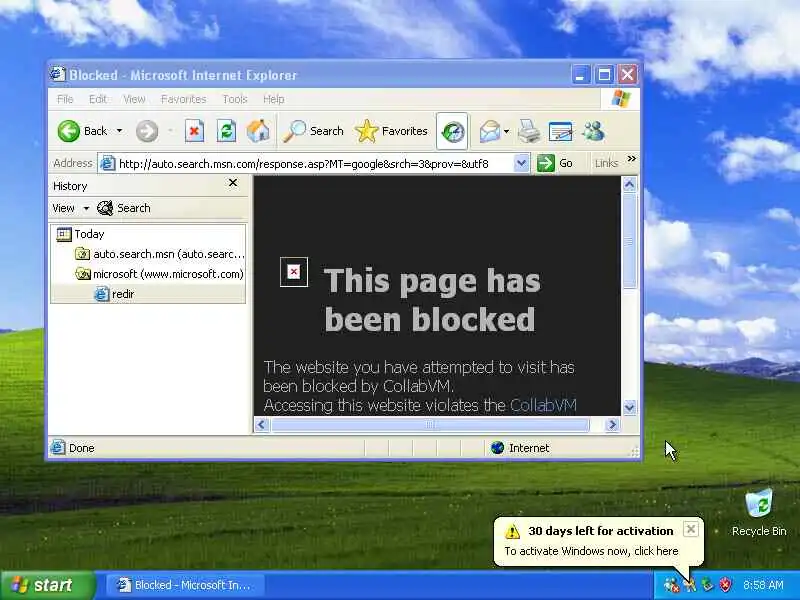The width and height of the screenshot is (800, 600).
Task: Click the red security shield tray icon
Action: click(725, 585)
